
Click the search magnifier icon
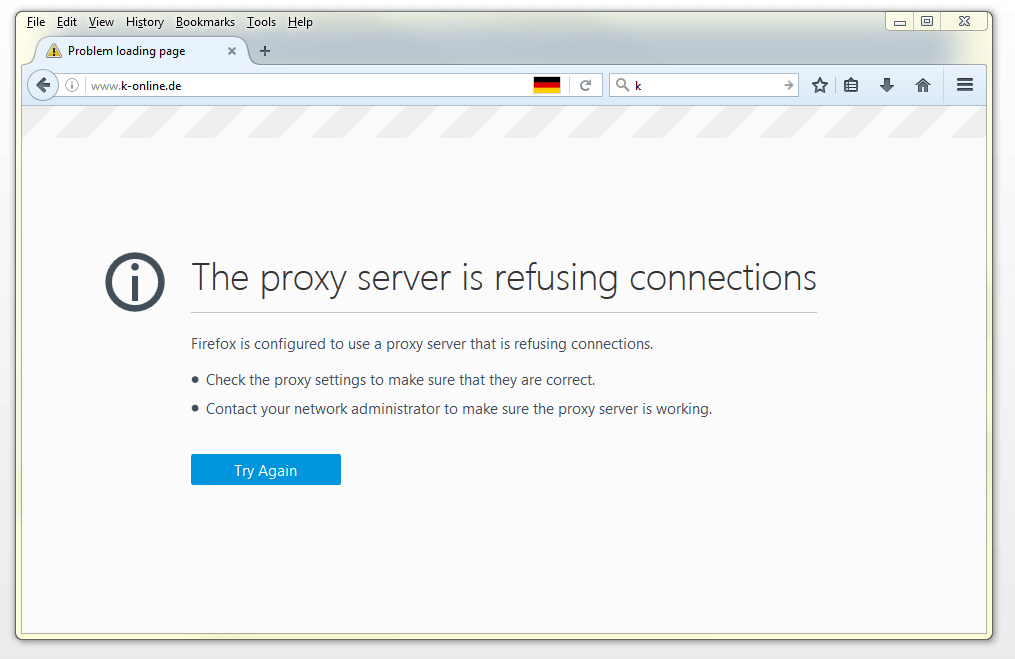click(622, 85)
